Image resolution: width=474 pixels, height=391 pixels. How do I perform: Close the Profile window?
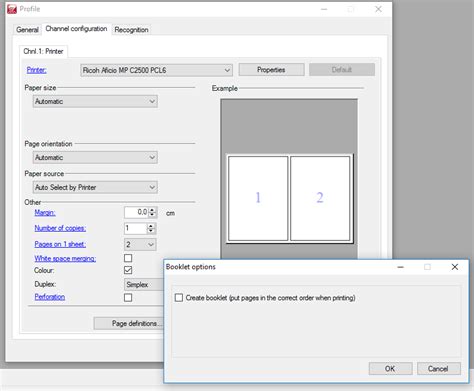click(x=378, y=9)
